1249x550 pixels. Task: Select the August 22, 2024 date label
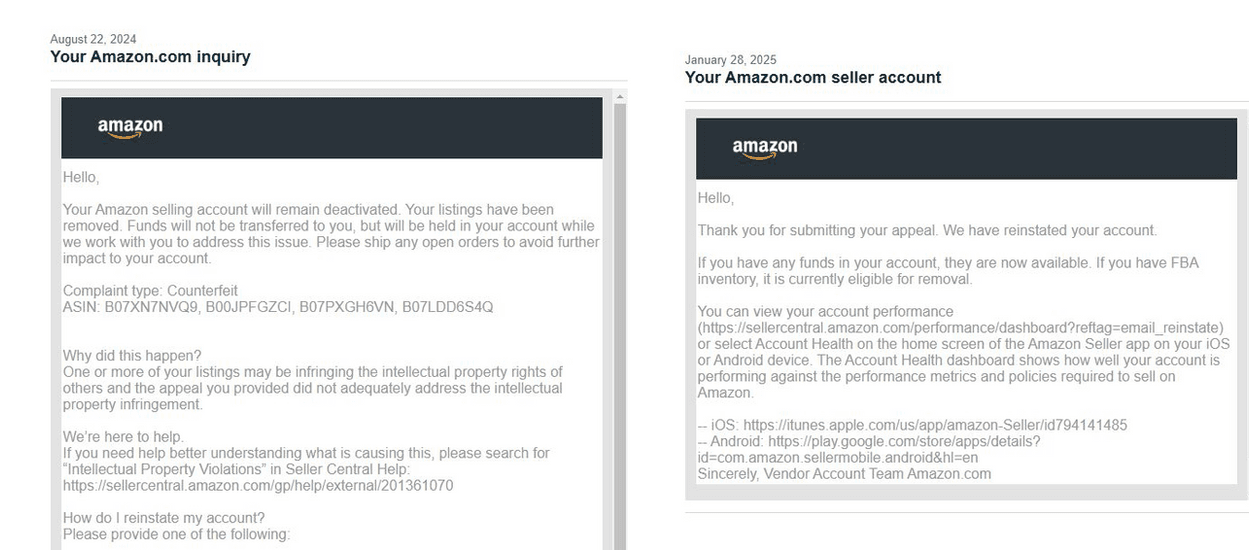tap(93, 39)
